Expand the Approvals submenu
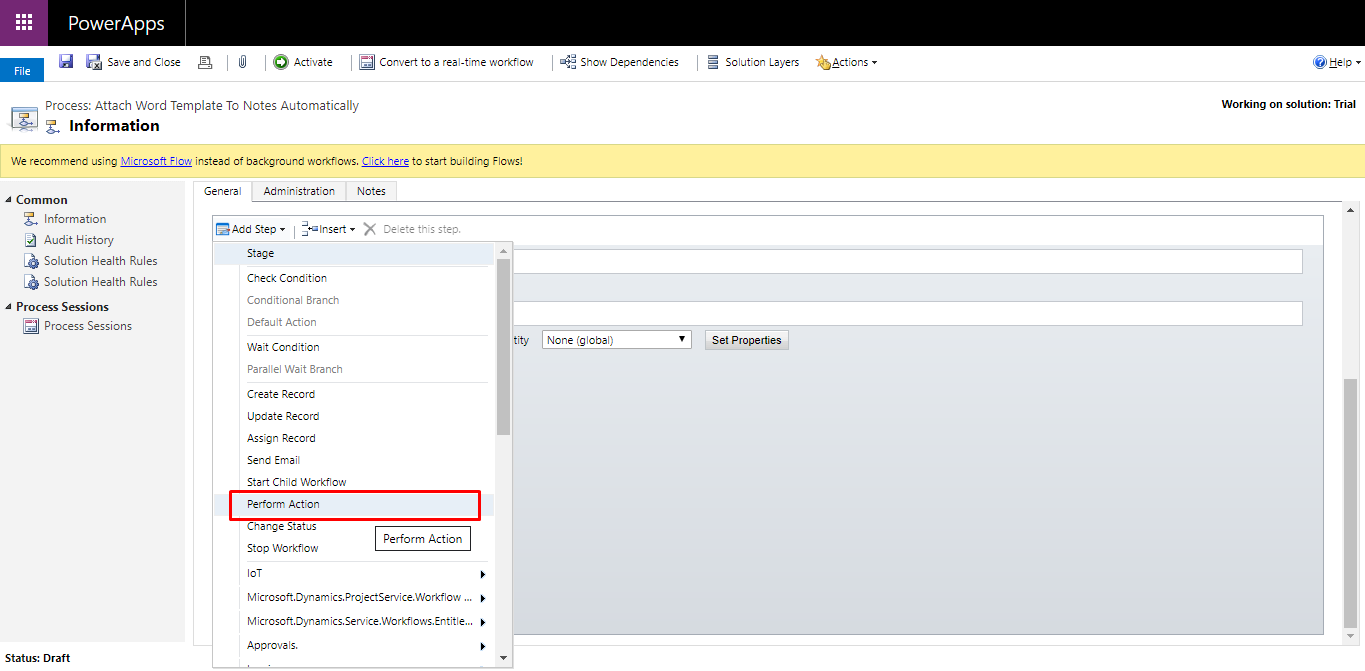This screenshot has width=1365, height=671. tap(354, 646)
